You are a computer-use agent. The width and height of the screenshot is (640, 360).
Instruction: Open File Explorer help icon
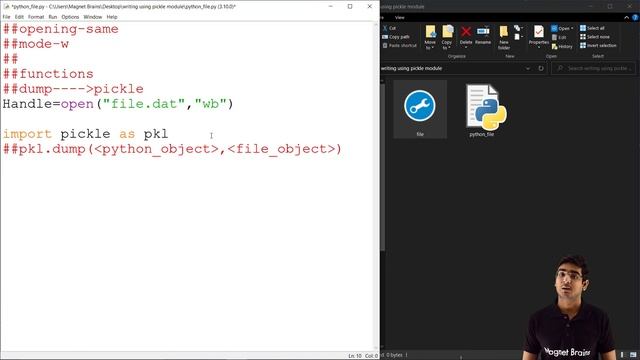coord(635,18)
